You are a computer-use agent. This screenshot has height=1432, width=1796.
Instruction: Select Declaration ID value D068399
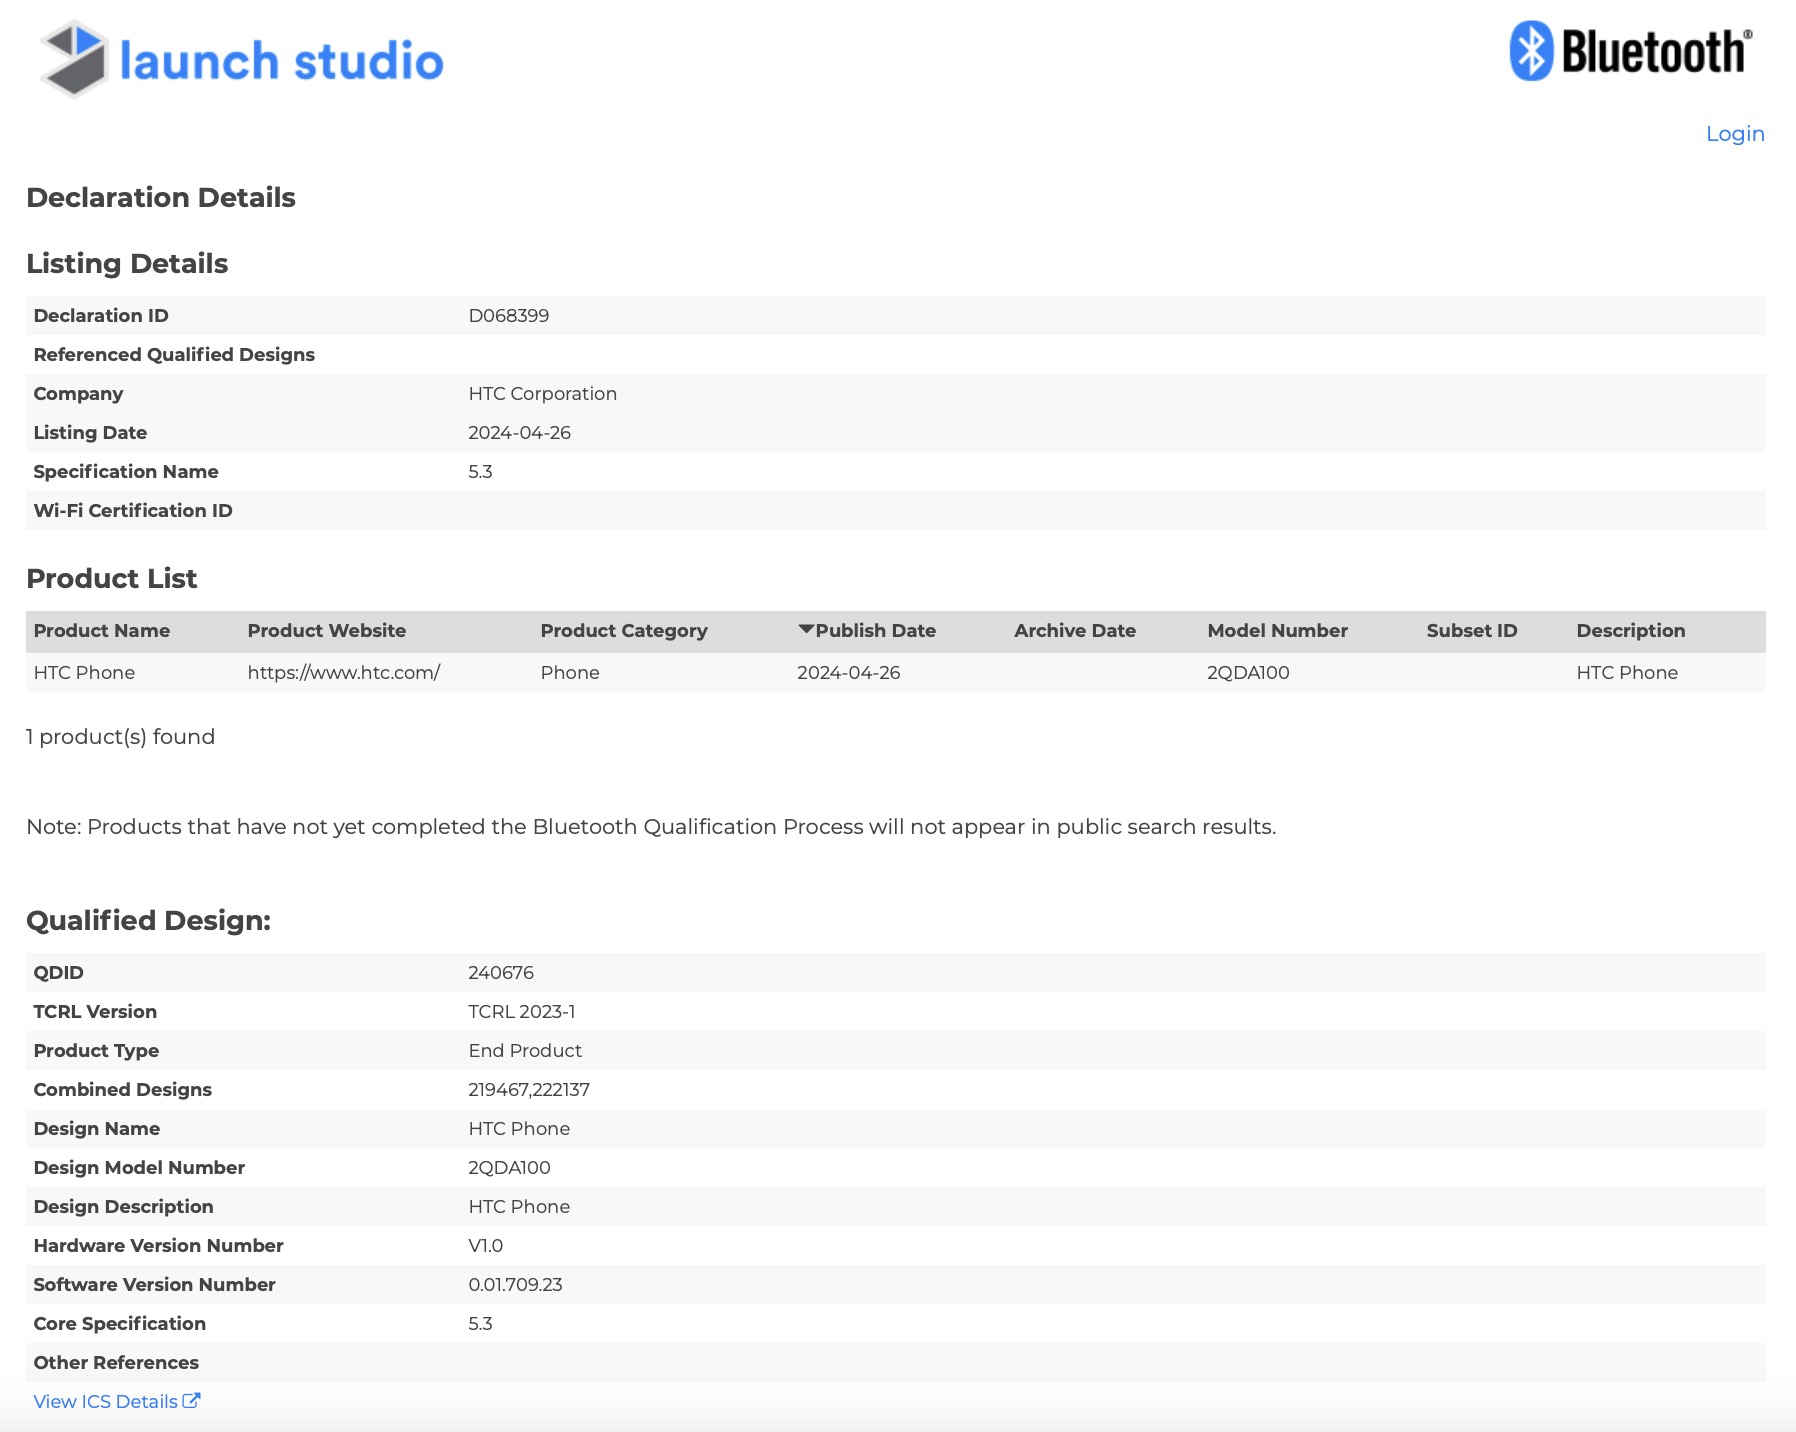click(509, 315)
